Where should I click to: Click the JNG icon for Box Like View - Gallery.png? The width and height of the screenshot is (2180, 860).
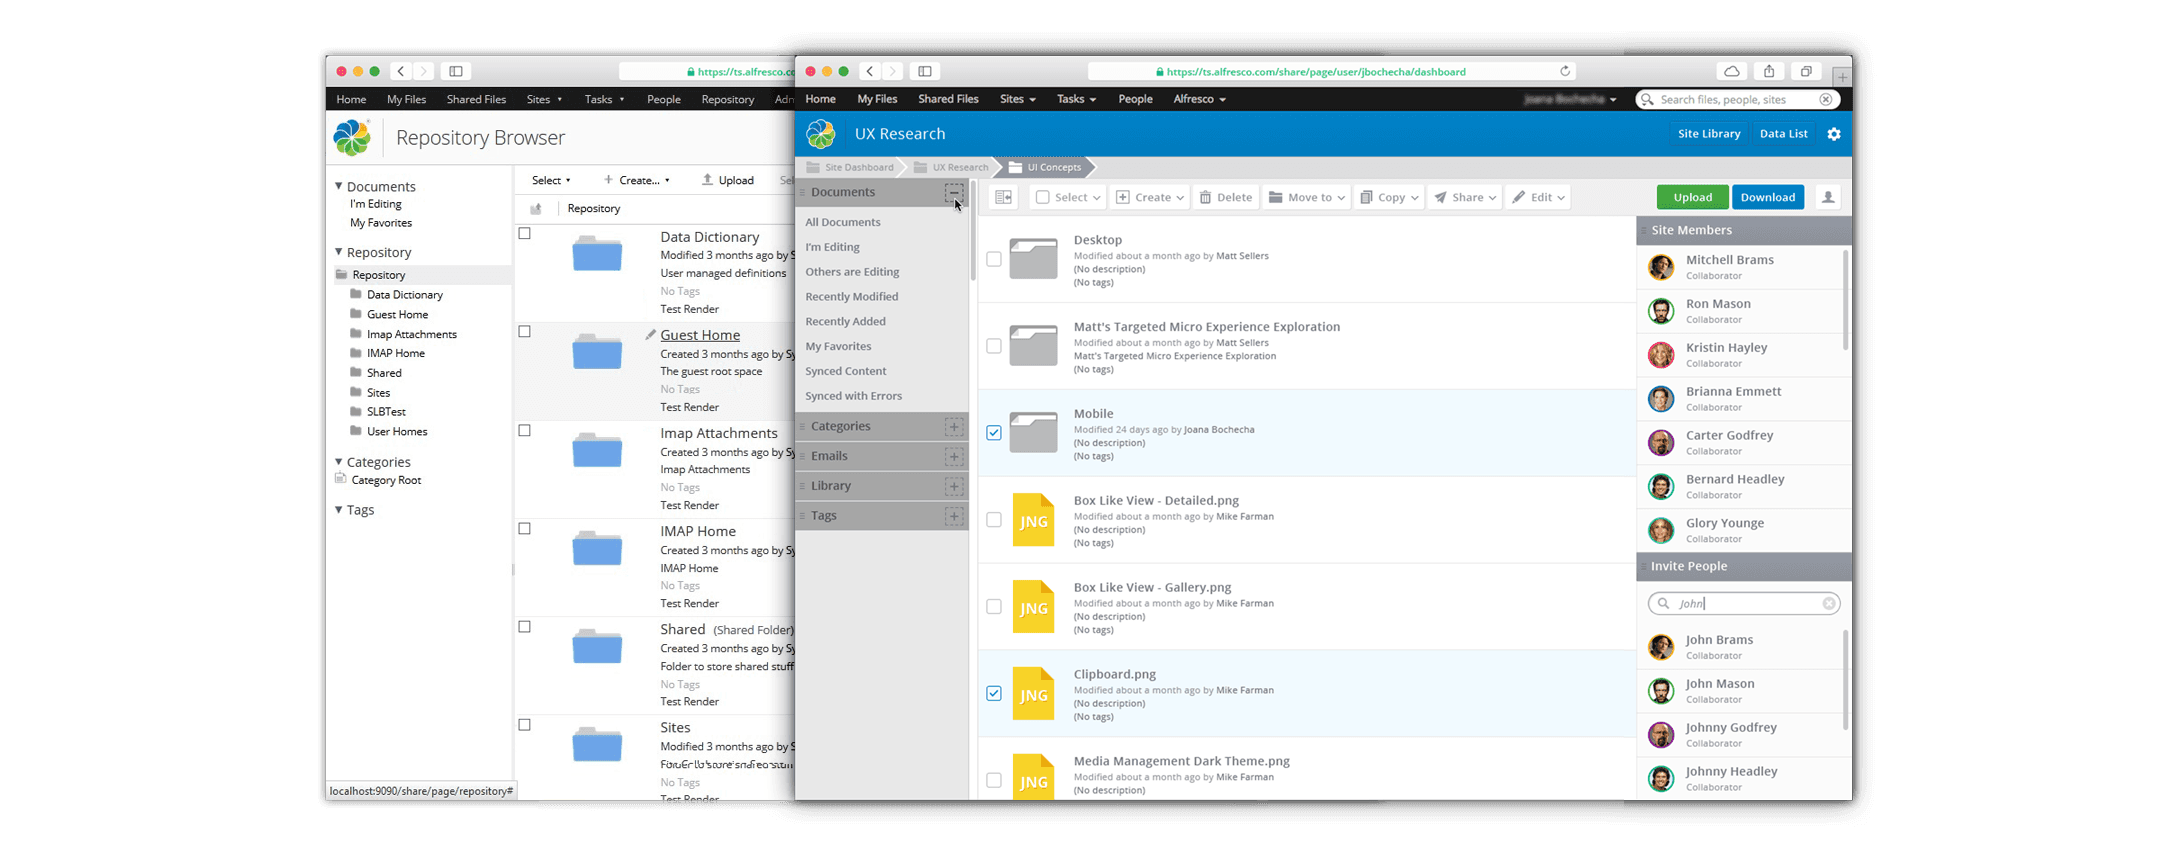pyautogui.click(x=1033, y=606)
